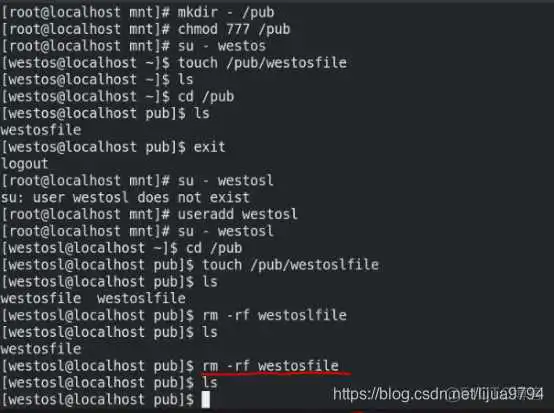Click the rm -rf westoslfile command

pyautogui.click(x=275, y=315)
